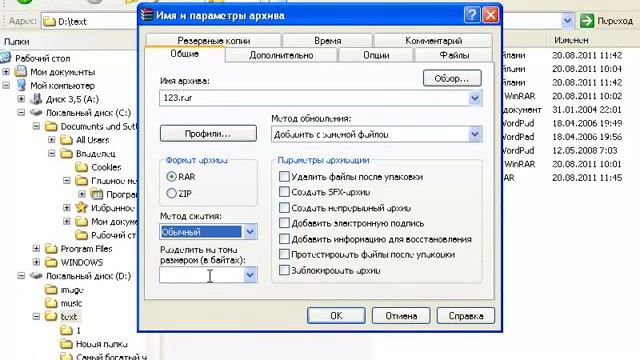Collapse the Мой компьютер tree node
This screenshot has height=360, width=640.
click(x=6, y=85)
